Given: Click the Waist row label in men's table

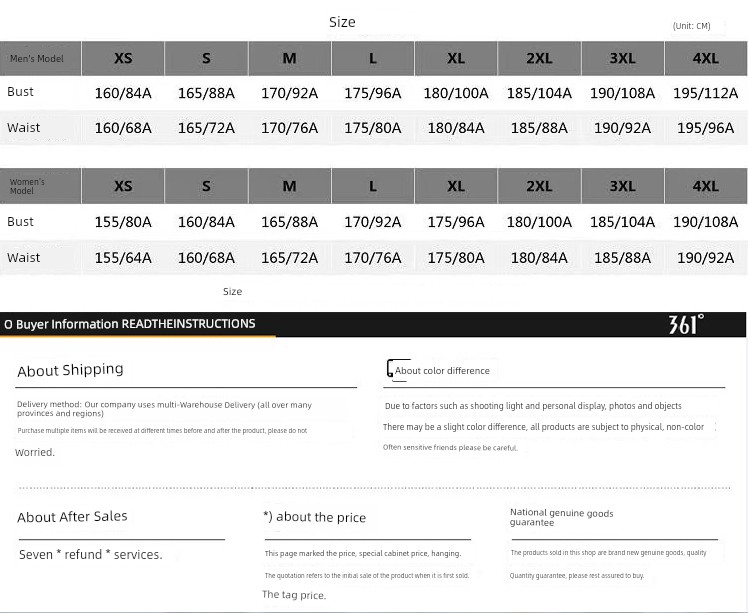Looking at the screenshot, I should (x=24, y=128).
